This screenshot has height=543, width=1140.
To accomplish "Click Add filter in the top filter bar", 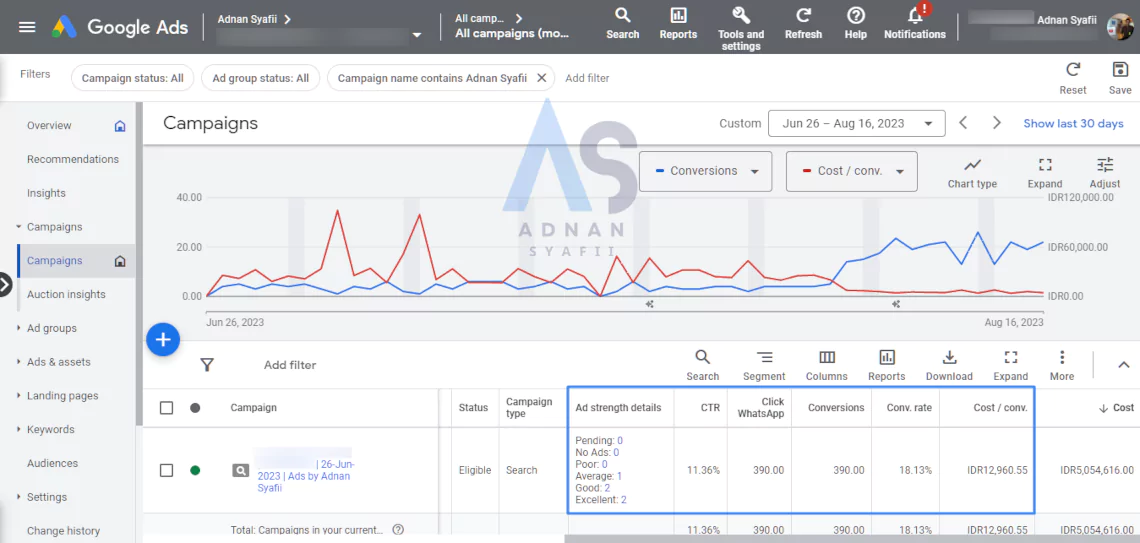I will [587, 78].
